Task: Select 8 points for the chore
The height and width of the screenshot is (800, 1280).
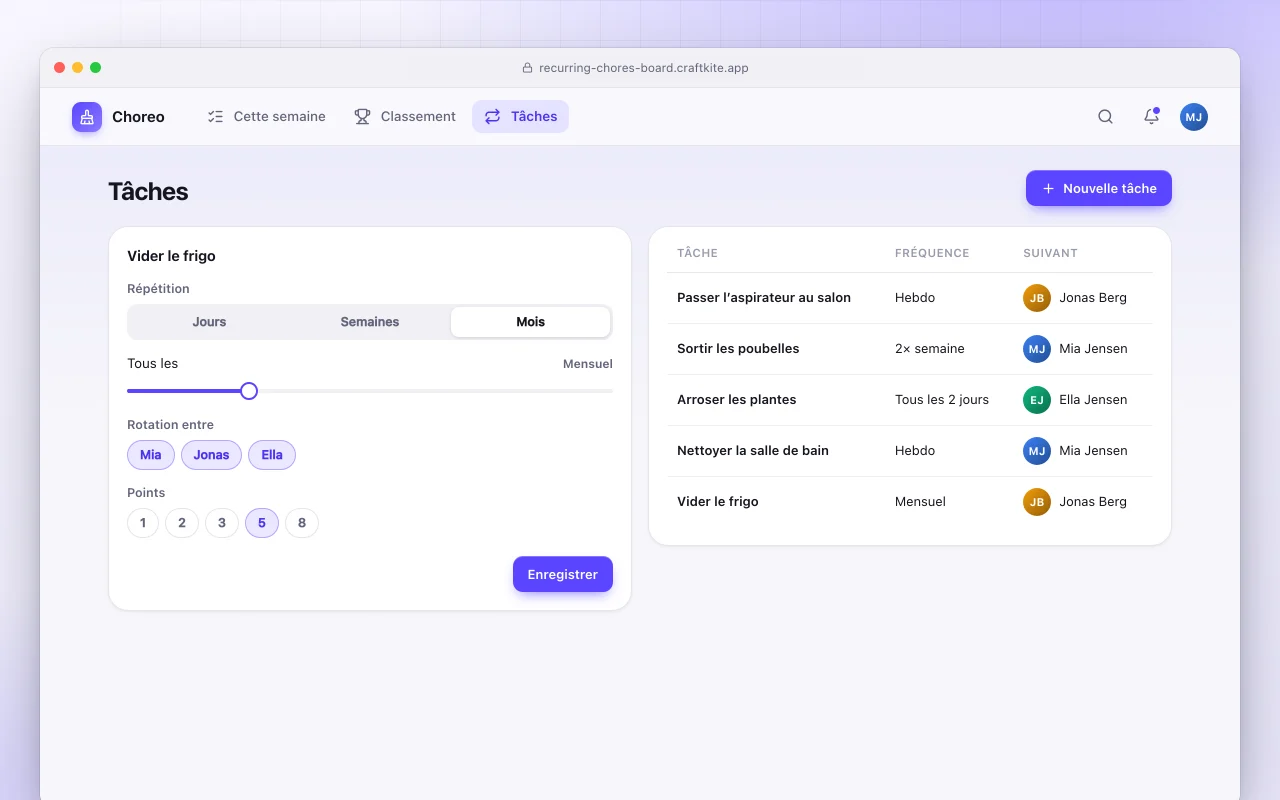Action: tap(302, 523)
